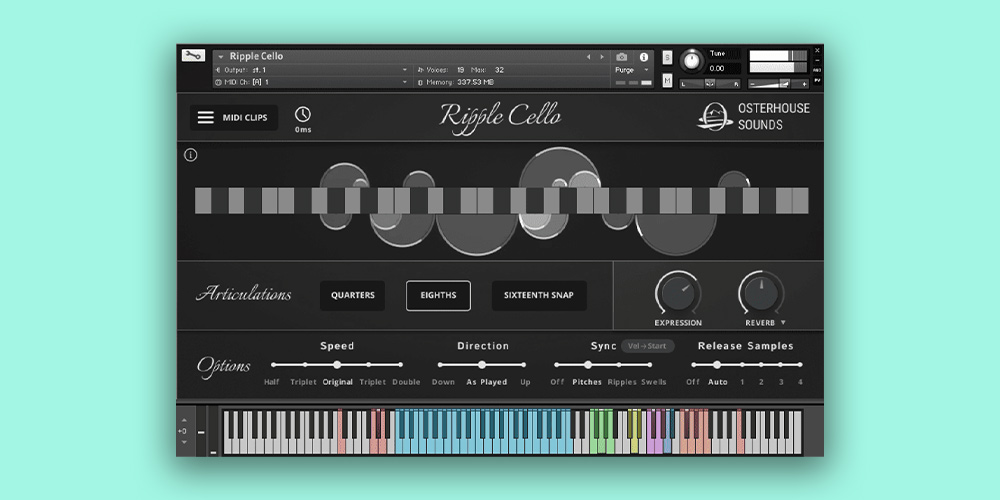Mute the instrument with the M button
The width and height of the screenshot is (1000, 500).
click(667, 81)
